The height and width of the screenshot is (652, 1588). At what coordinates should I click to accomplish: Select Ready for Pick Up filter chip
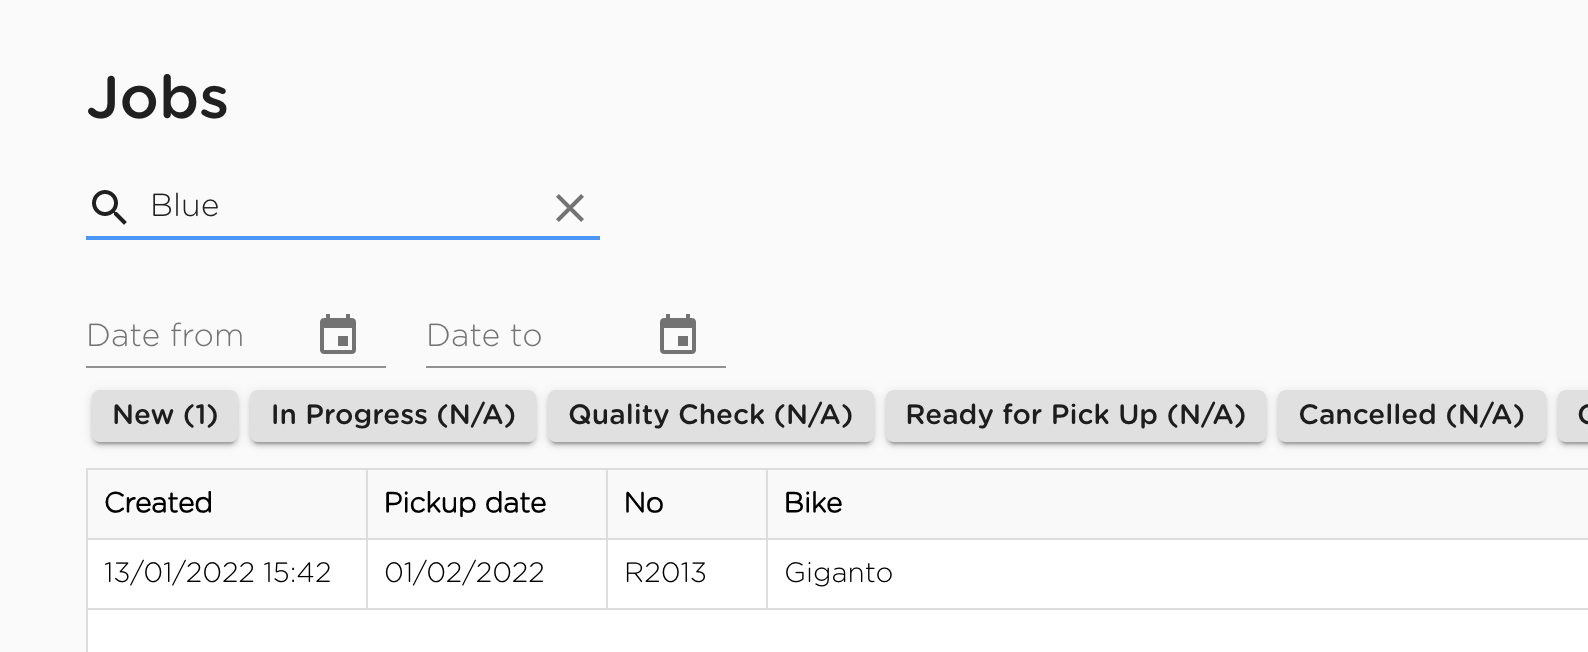pyautogui.click(x=1076, y=415)
